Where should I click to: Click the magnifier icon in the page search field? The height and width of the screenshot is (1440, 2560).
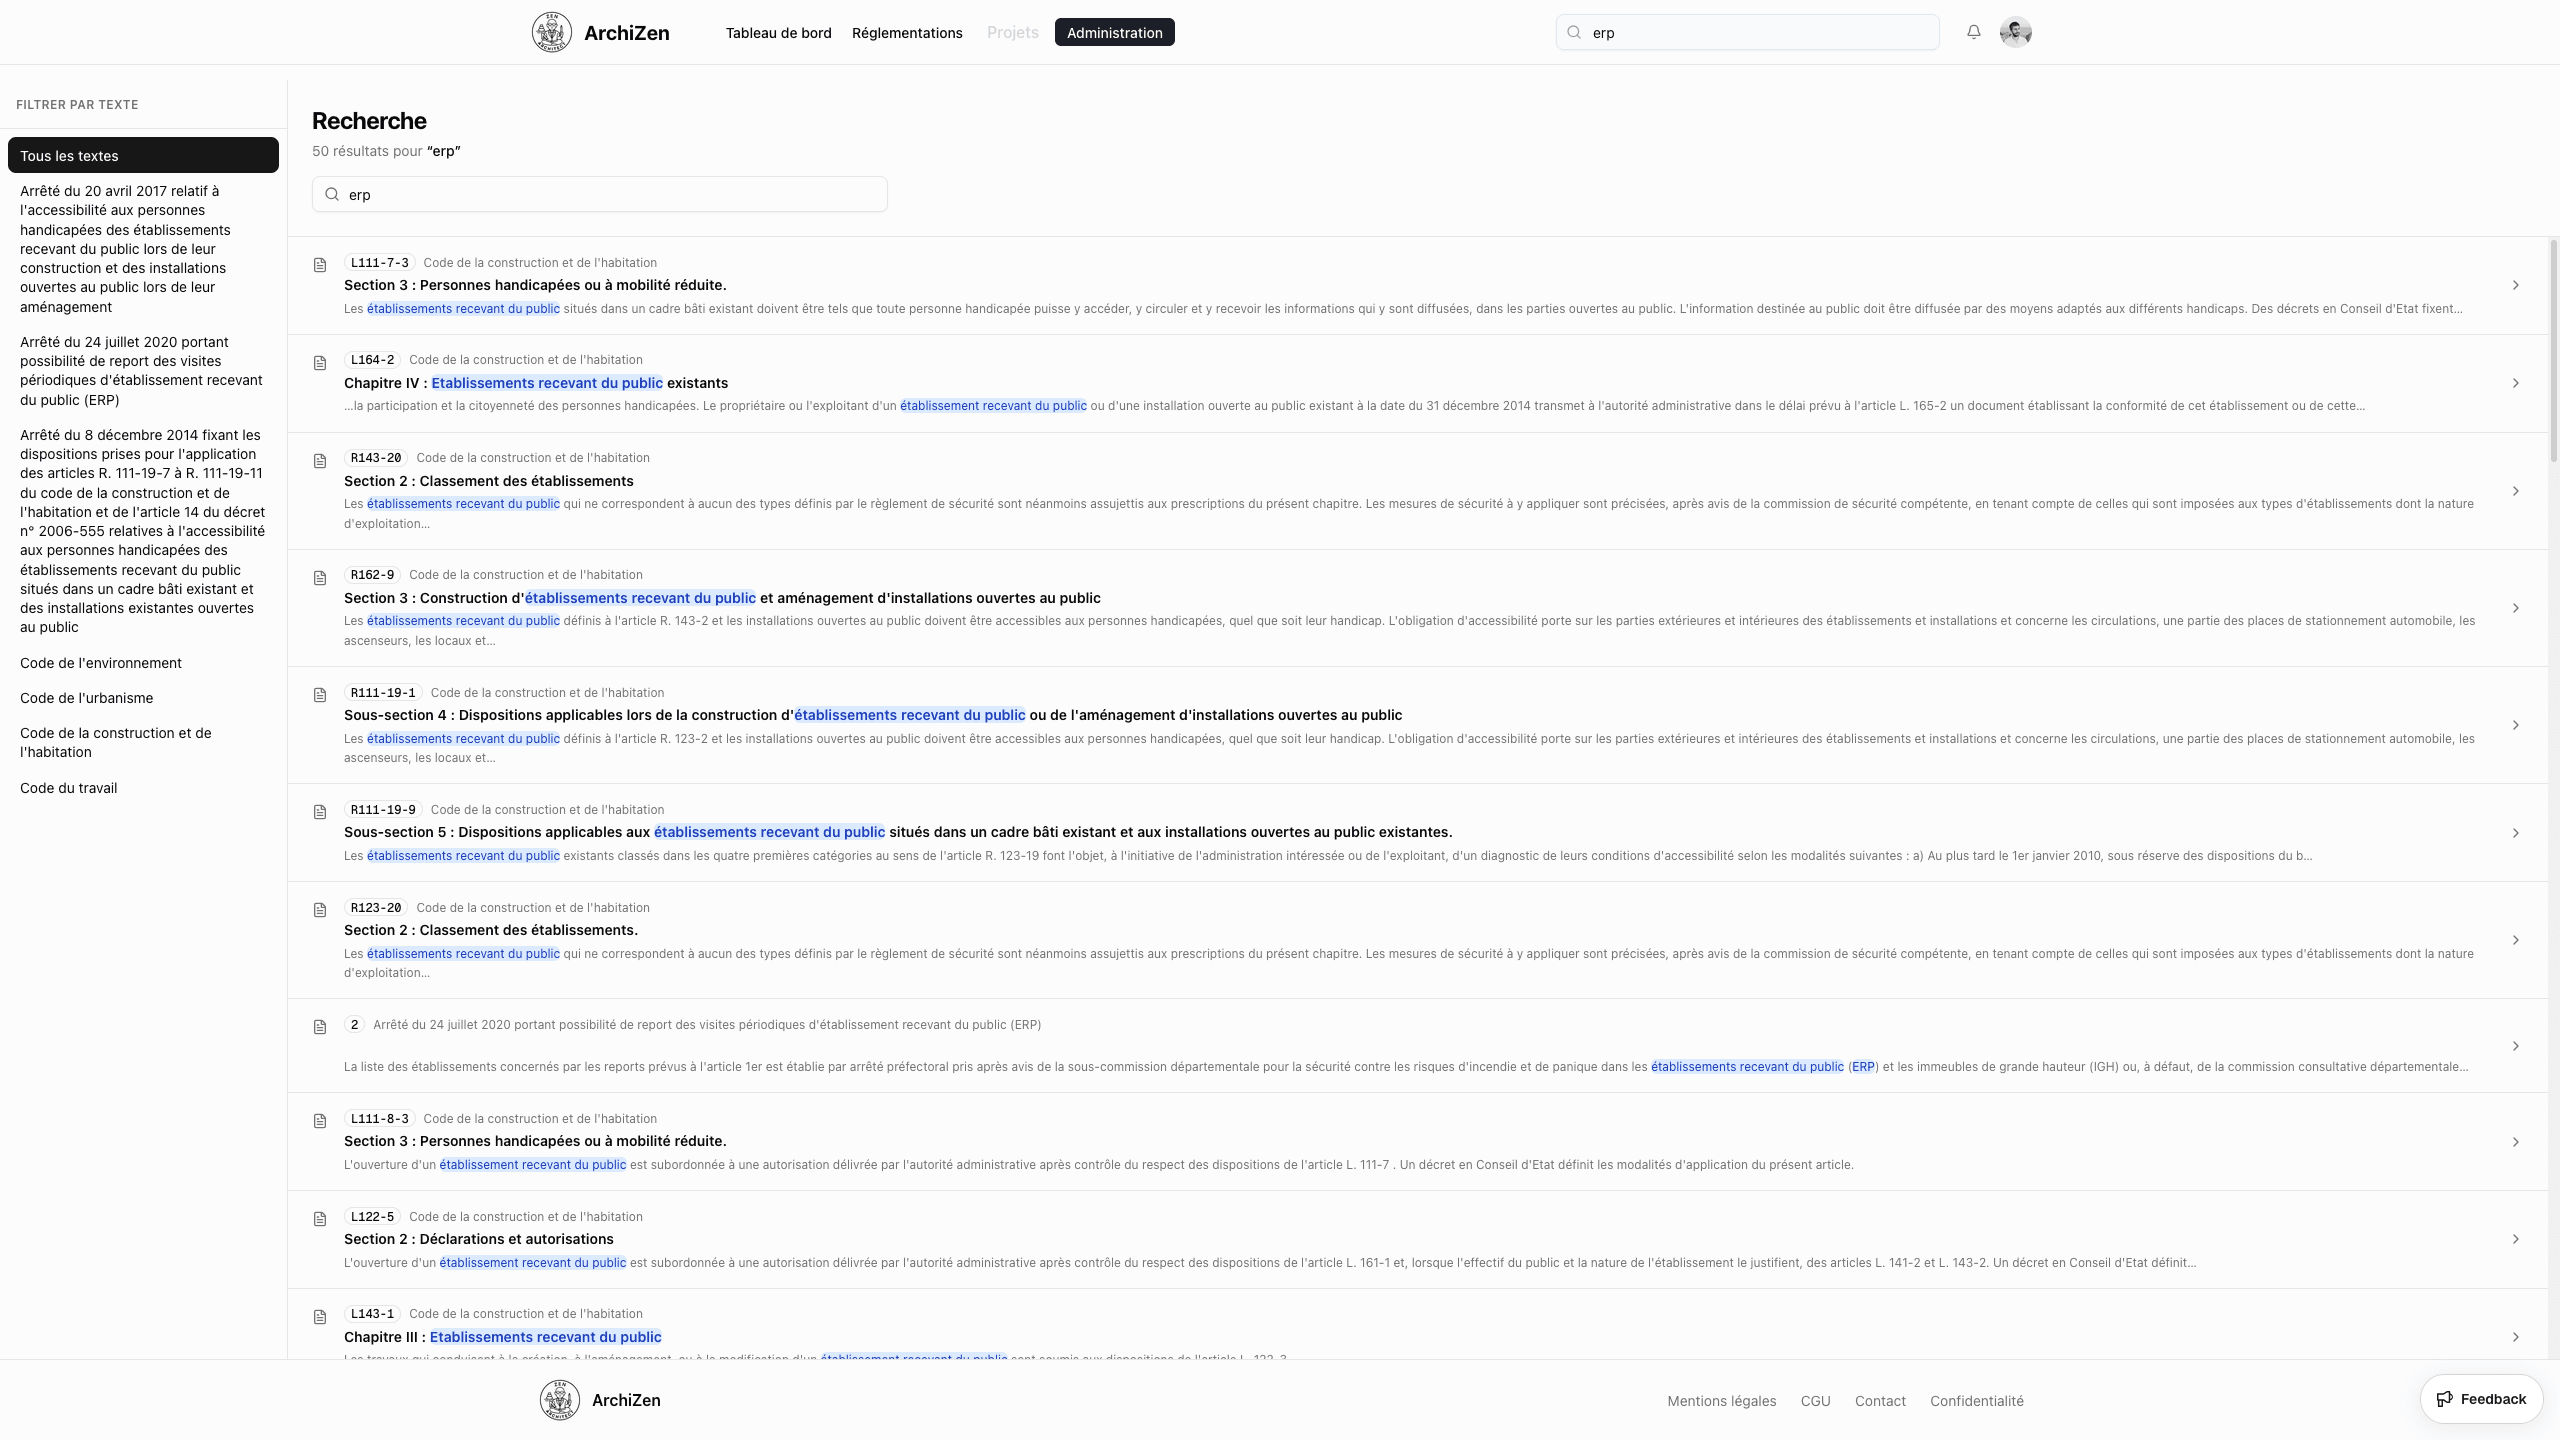[x=331, y=194]
